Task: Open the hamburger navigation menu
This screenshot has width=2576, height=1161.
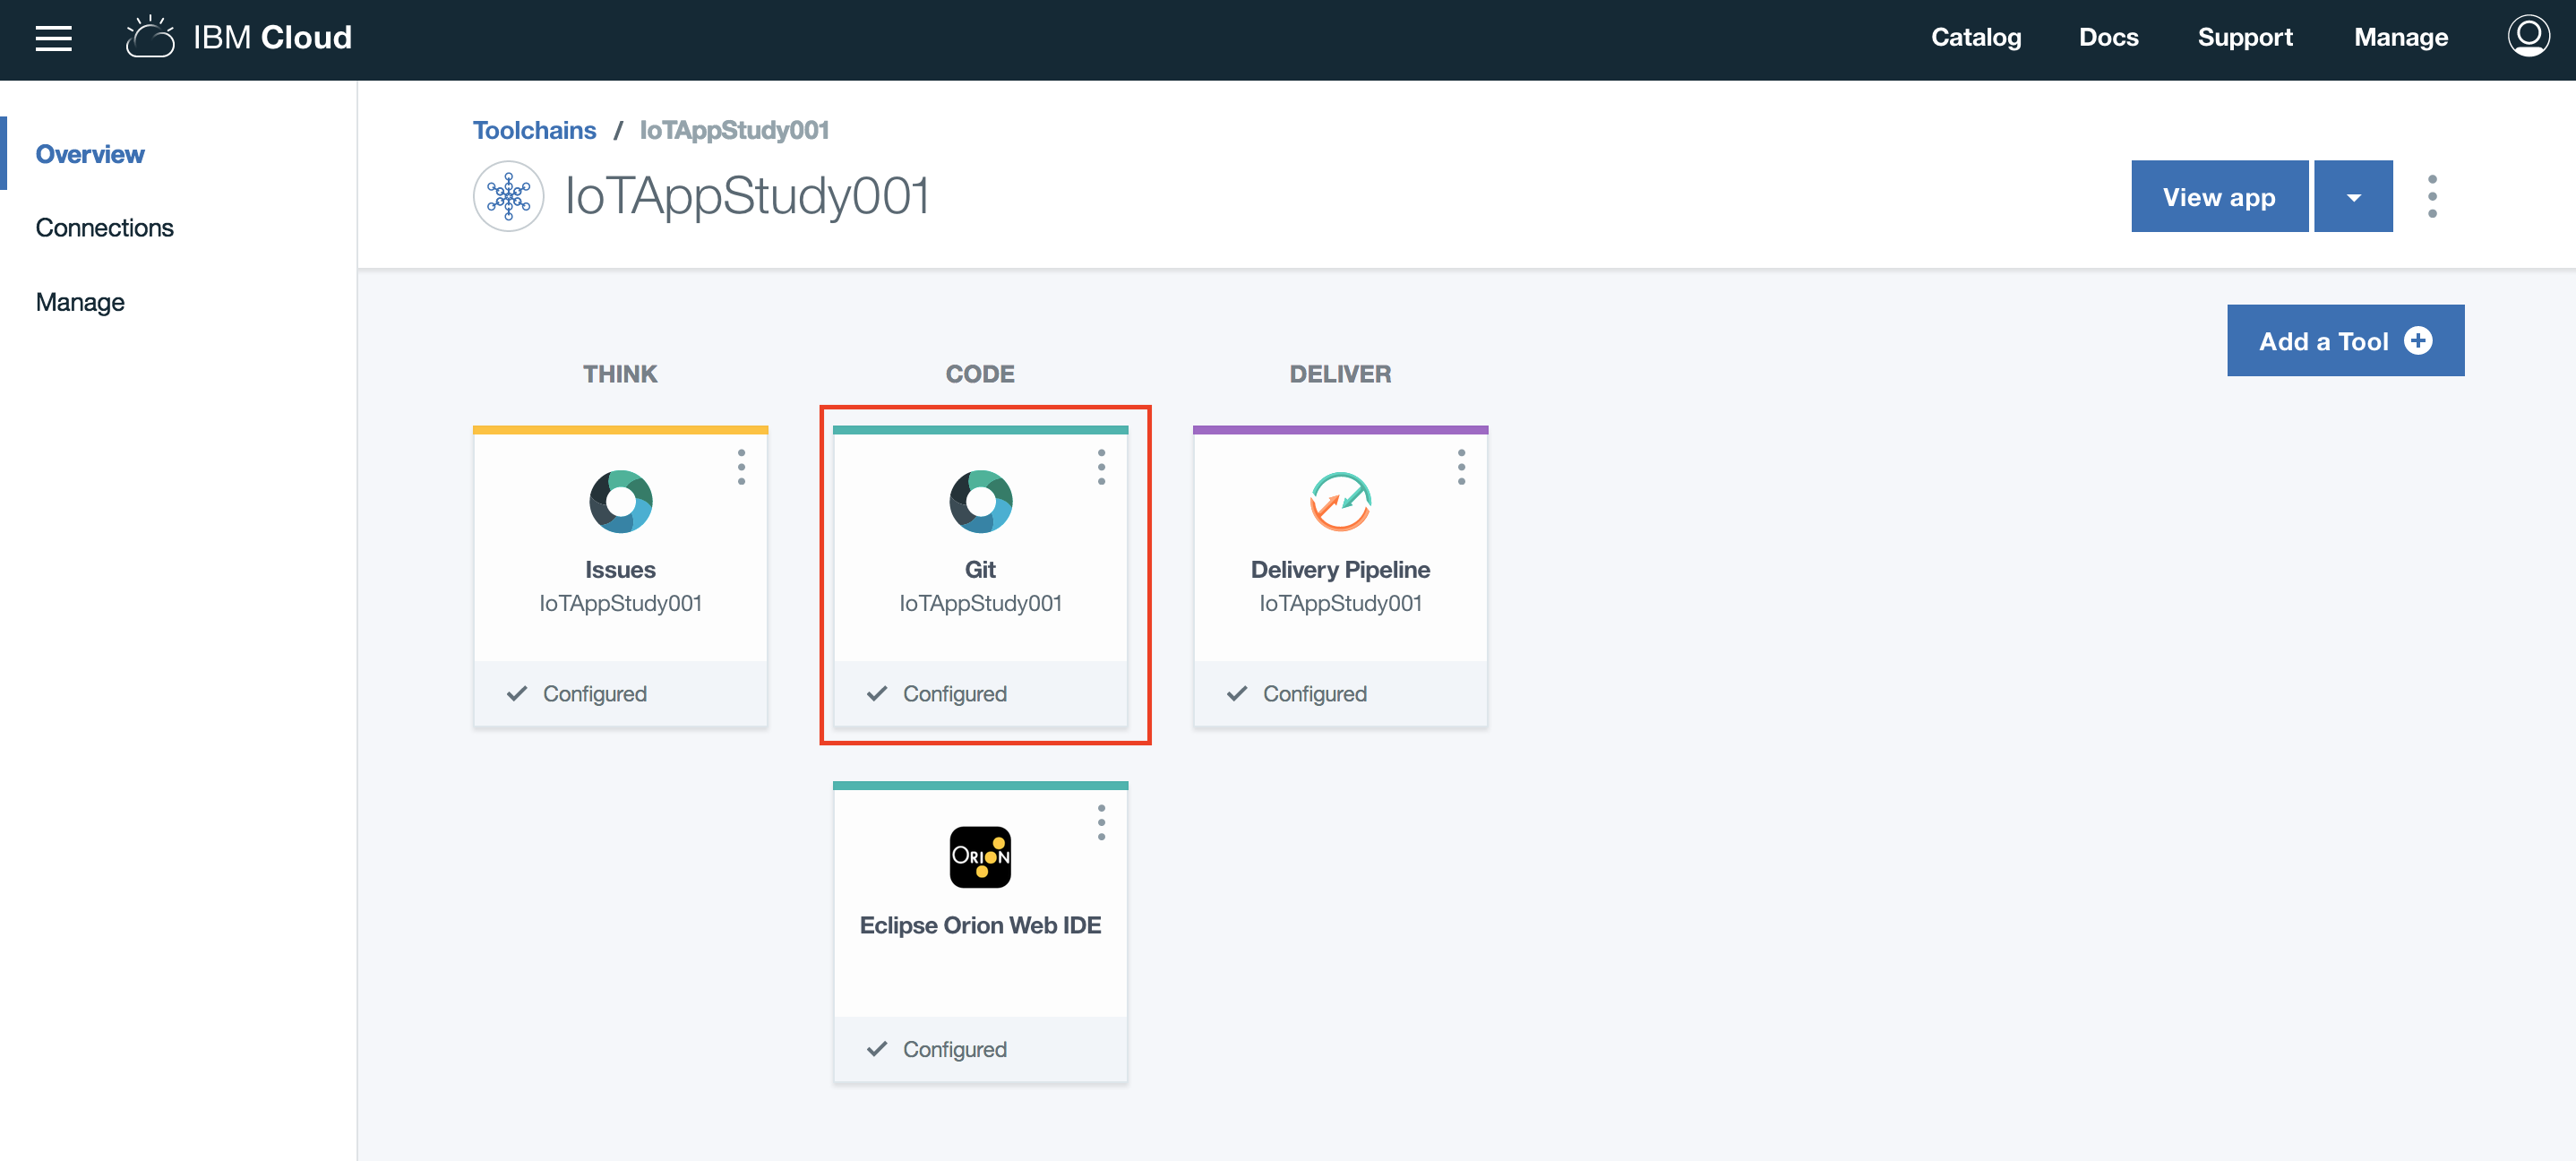Action: (x=53, y=38)
